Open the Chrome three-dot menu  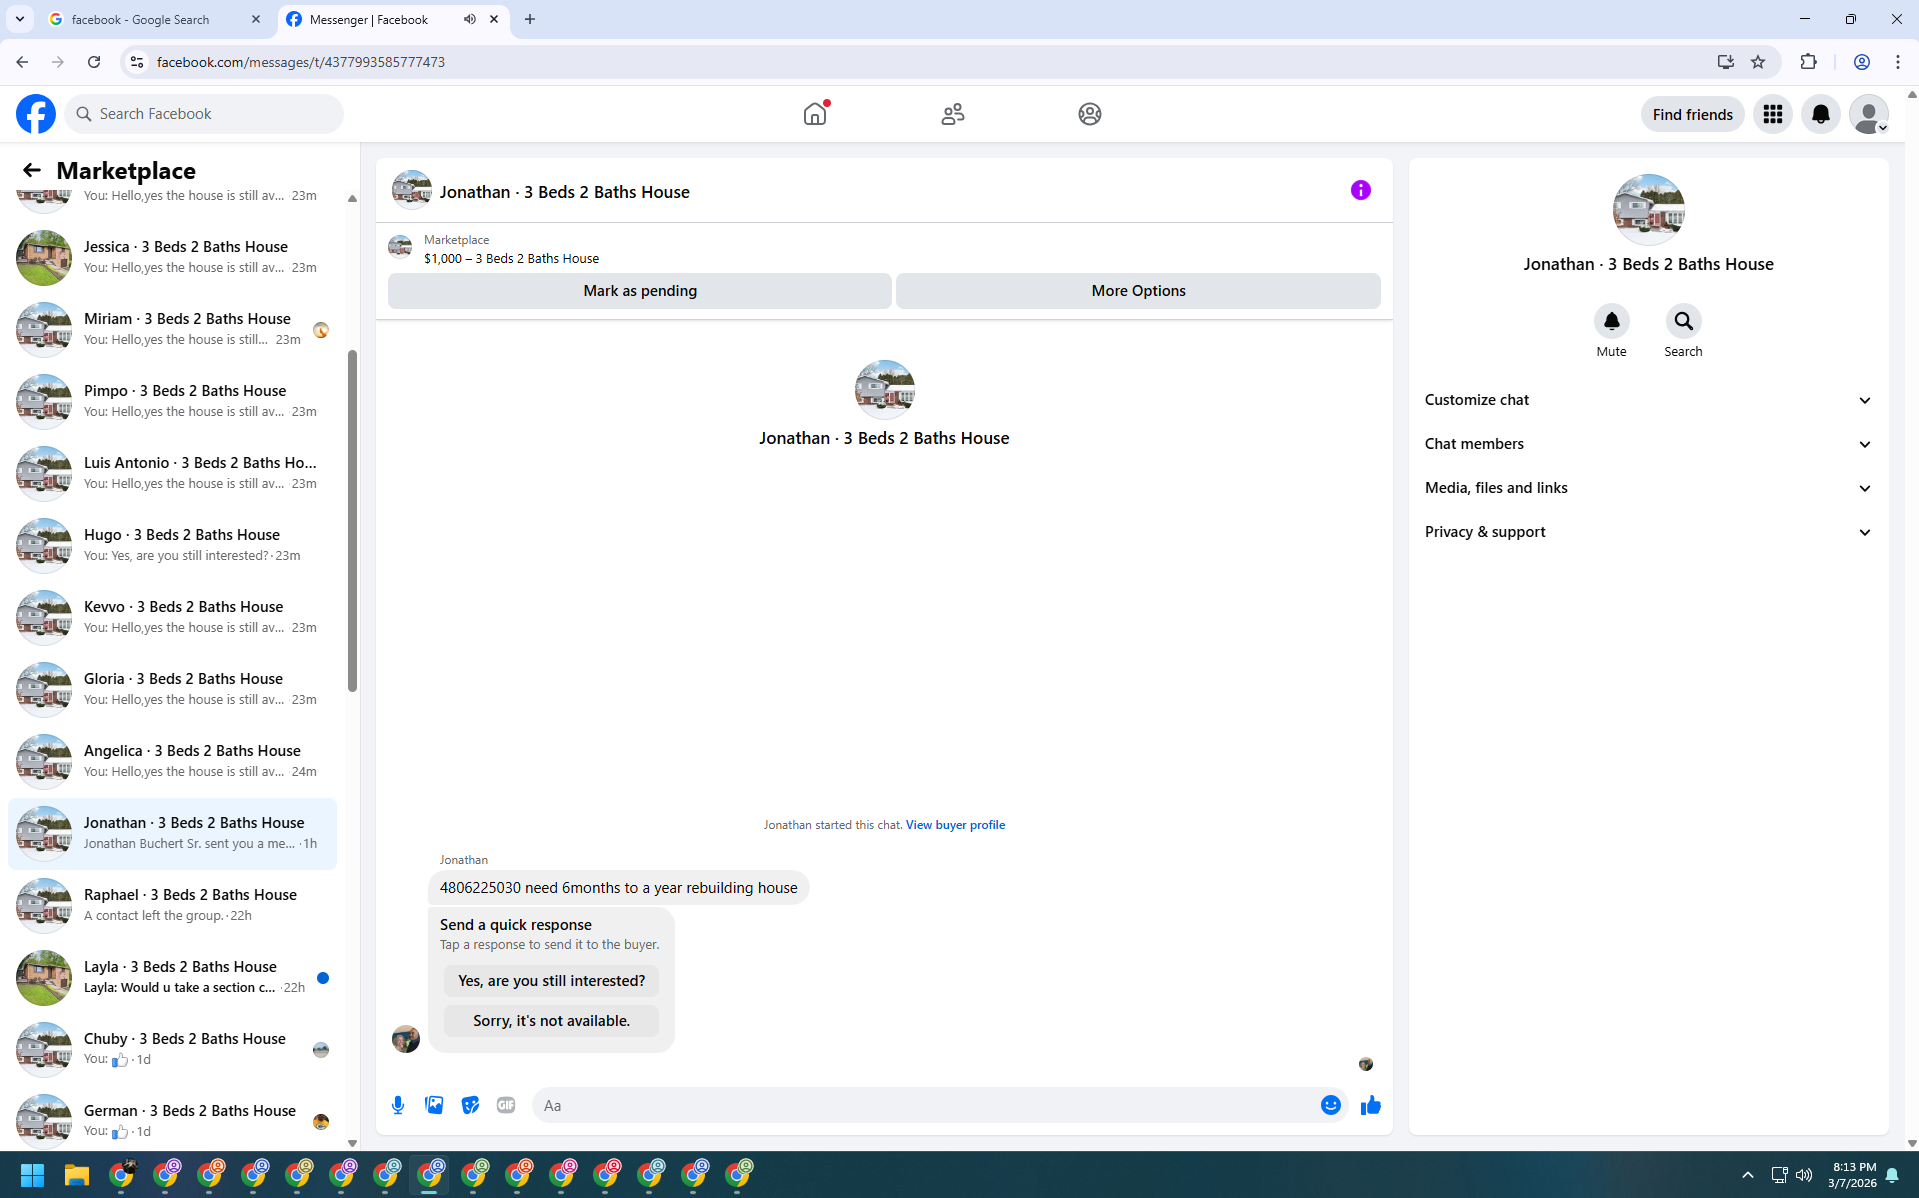point(1898,62)
